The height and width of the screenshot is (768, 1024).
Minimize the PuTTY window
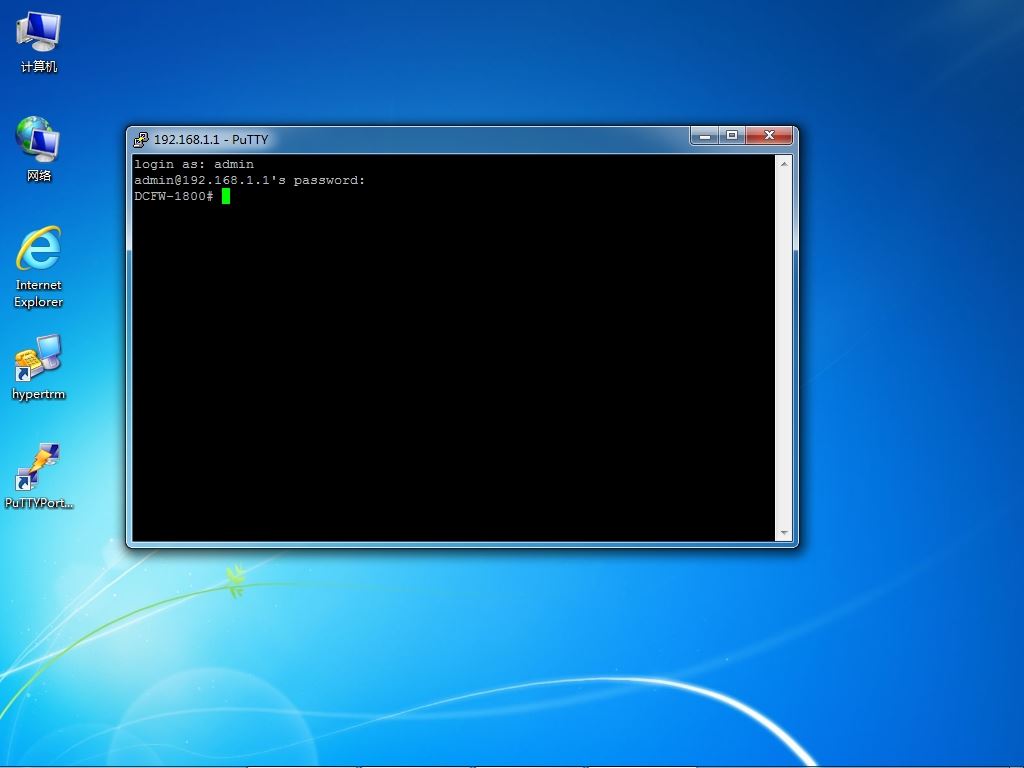click(x=705, y=136)
